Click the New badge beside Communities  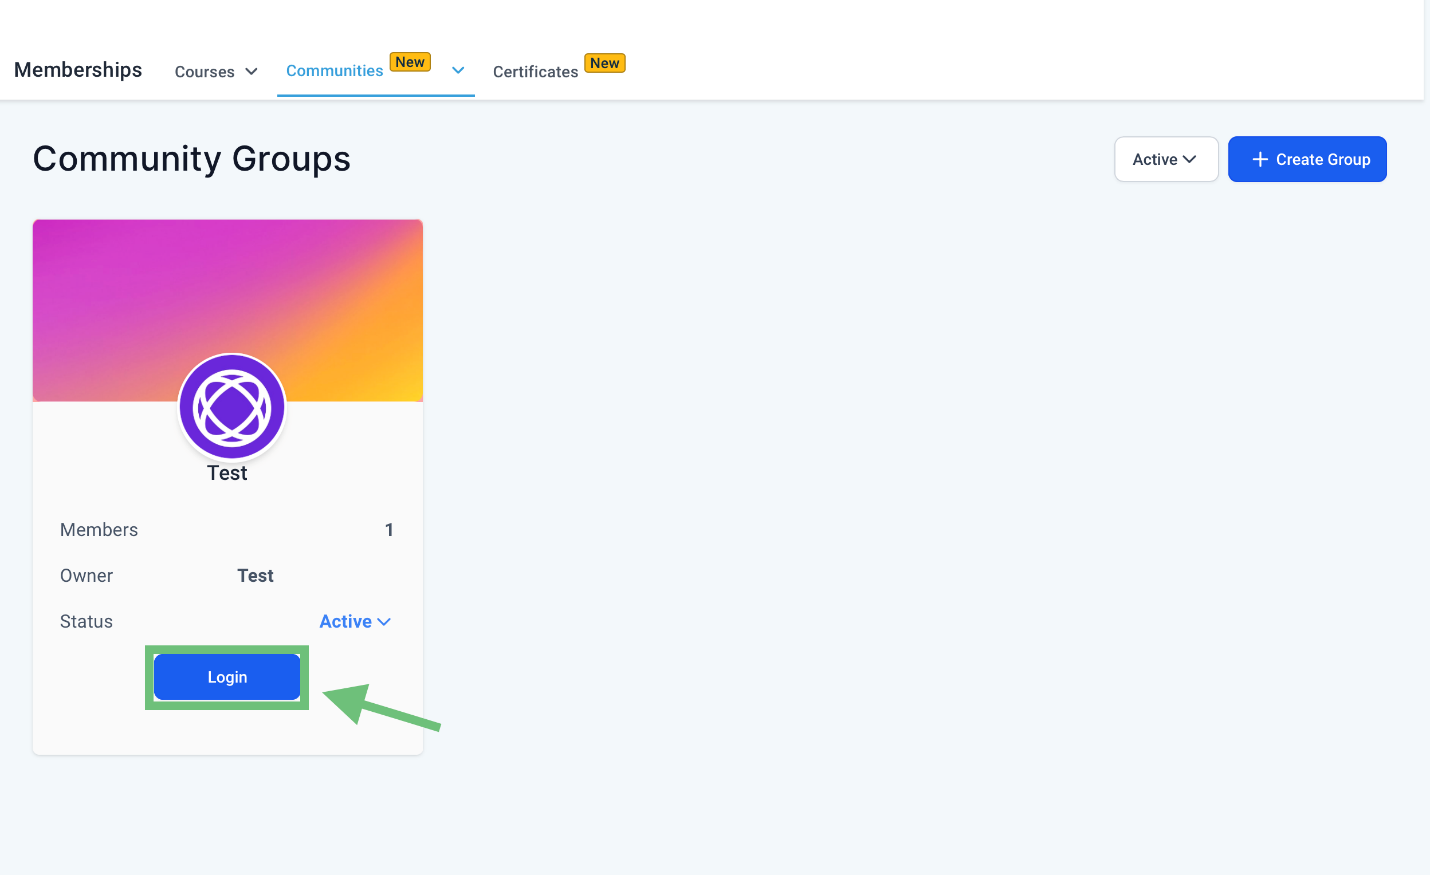(x=410, y=62)
